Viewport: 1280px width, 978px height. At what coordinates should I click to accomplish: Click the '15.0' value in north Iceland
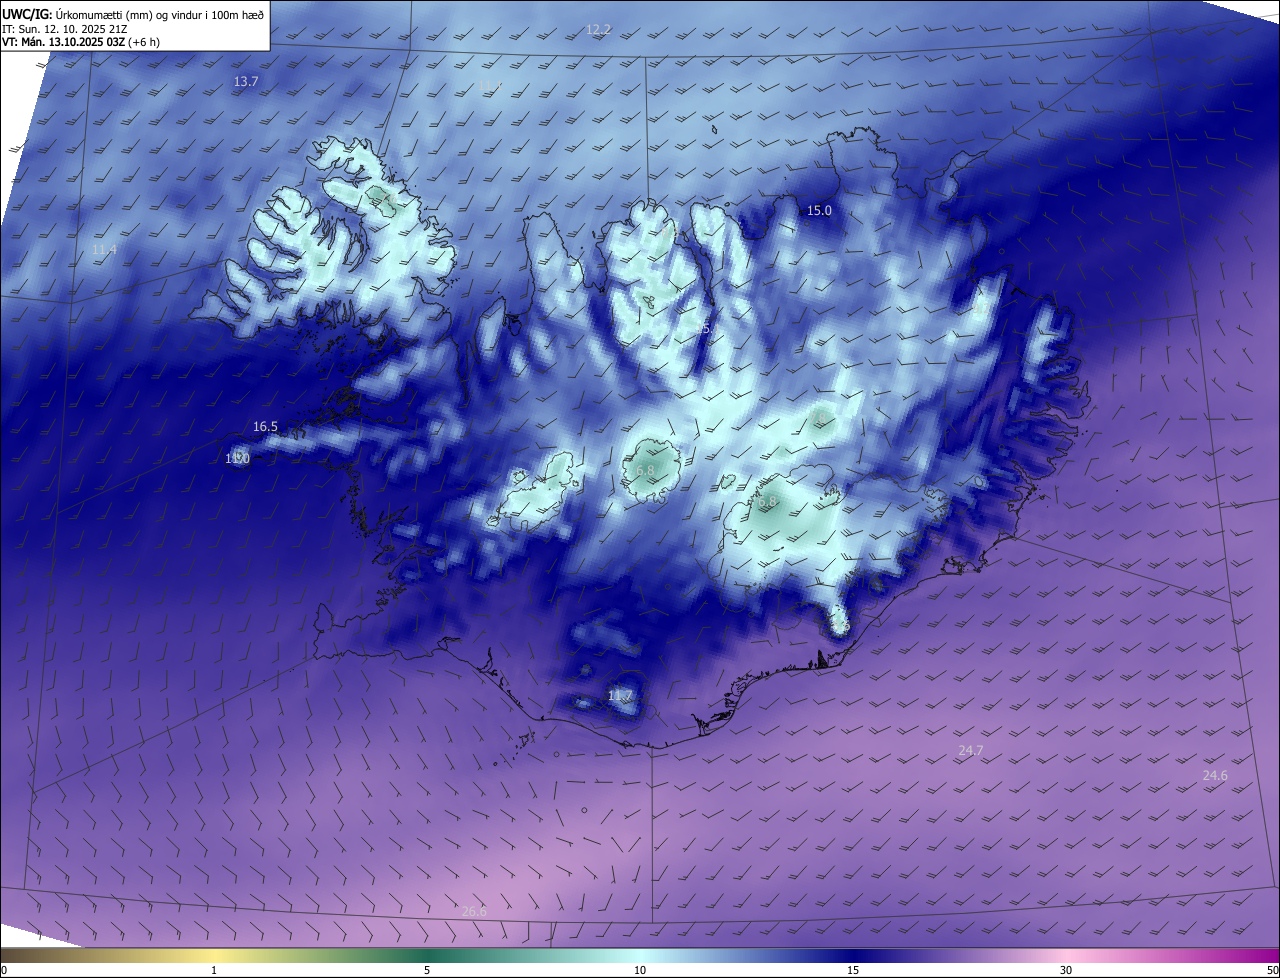[x=819, y=211]
